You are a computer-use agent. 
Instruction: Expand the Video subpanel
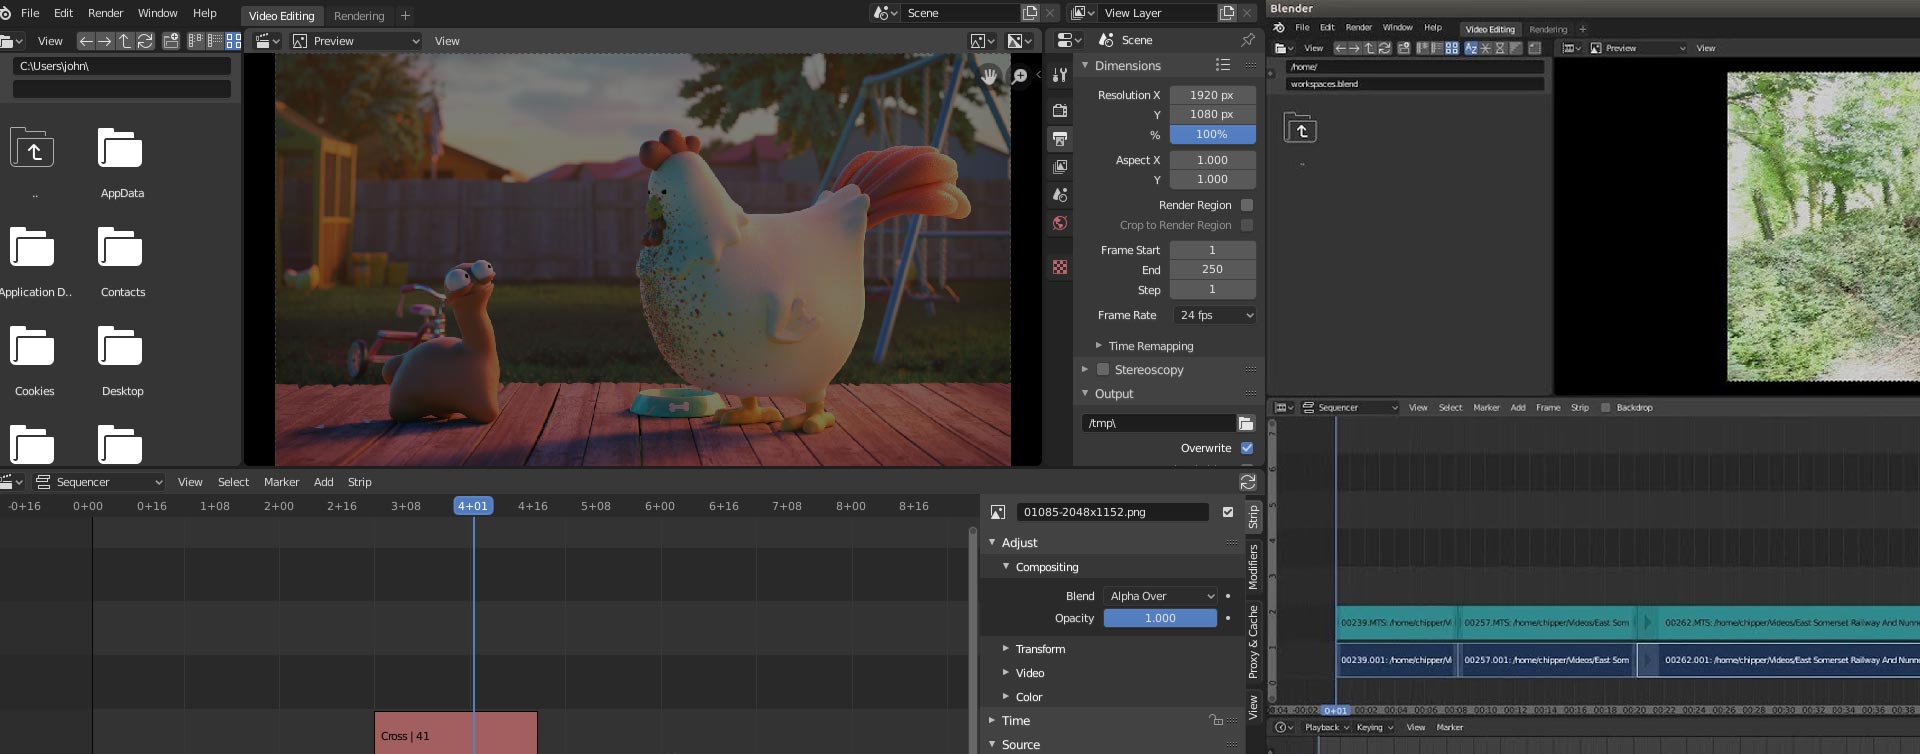1006,673
